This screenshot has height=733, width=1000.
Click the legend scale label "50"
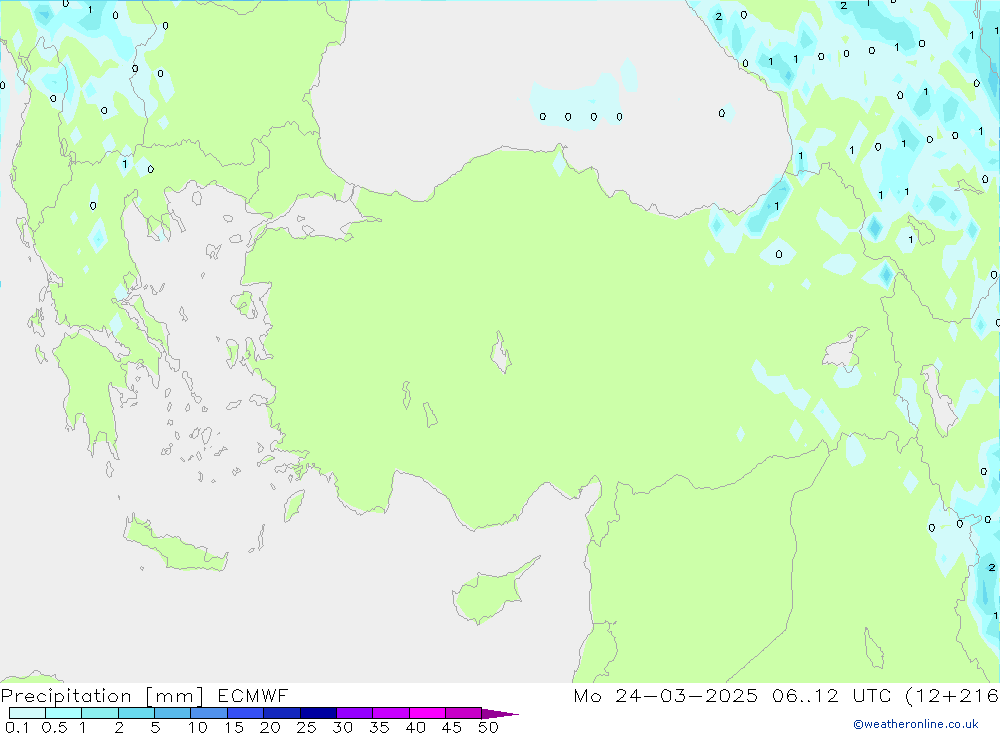(x=489, y=727)
